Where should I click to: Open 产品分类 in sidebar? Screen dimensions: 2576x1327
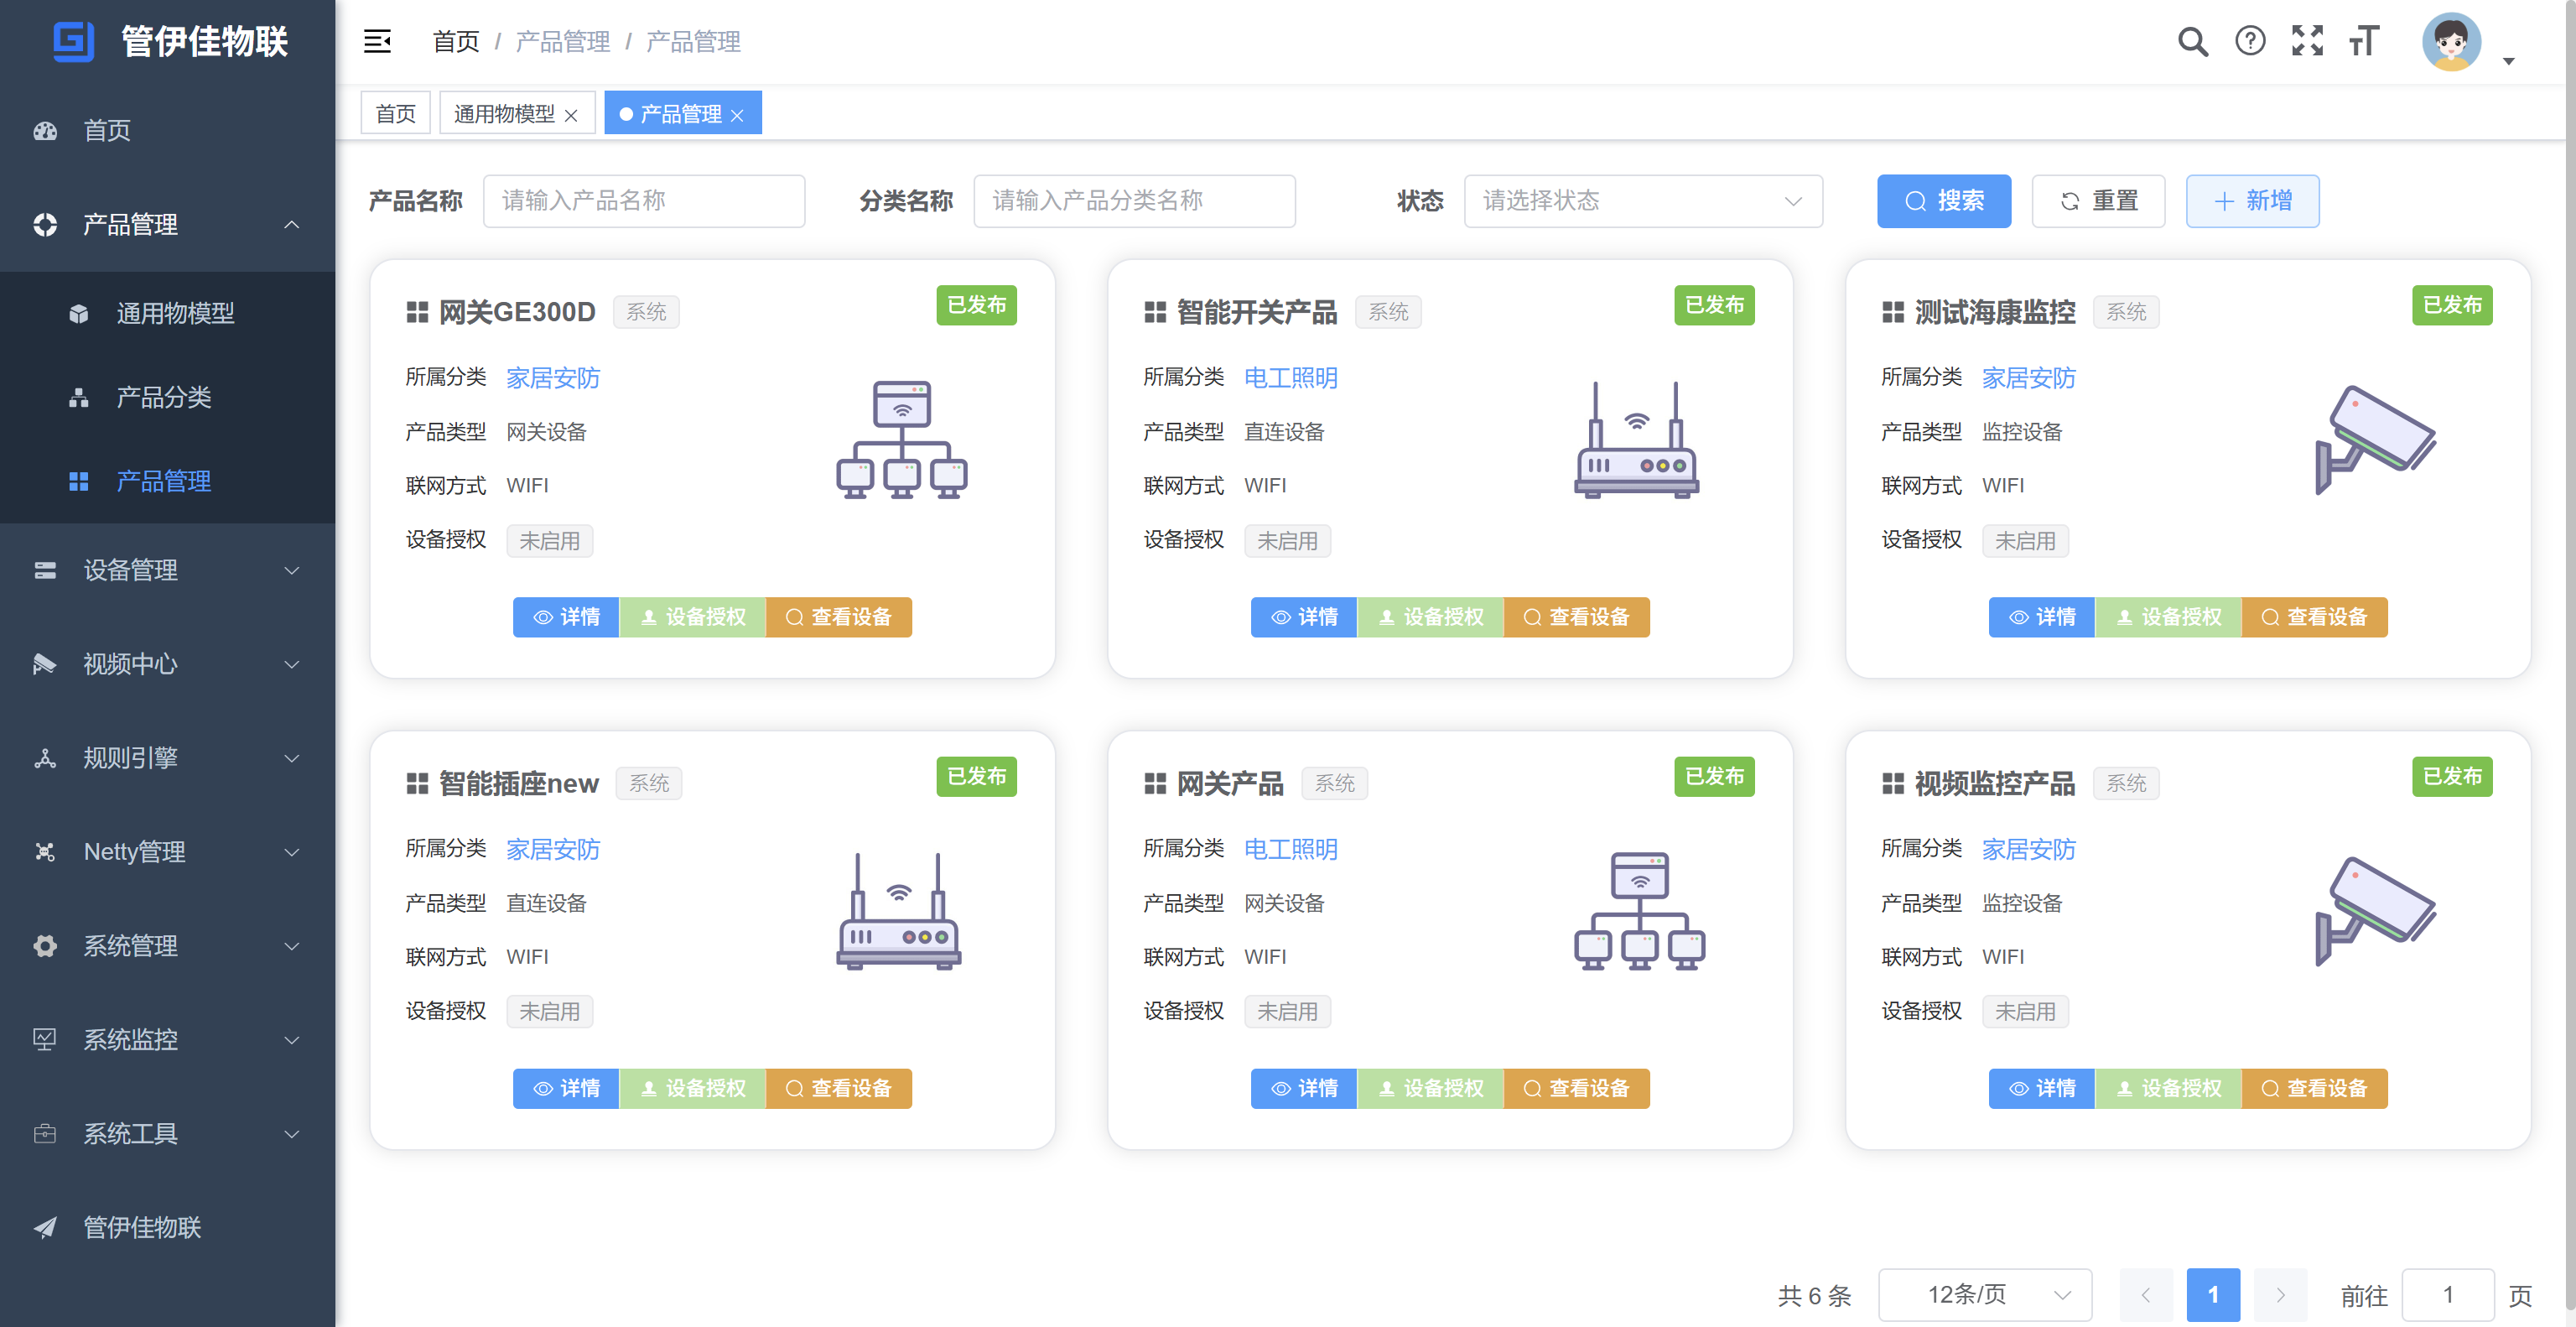[x=168, y=397]
